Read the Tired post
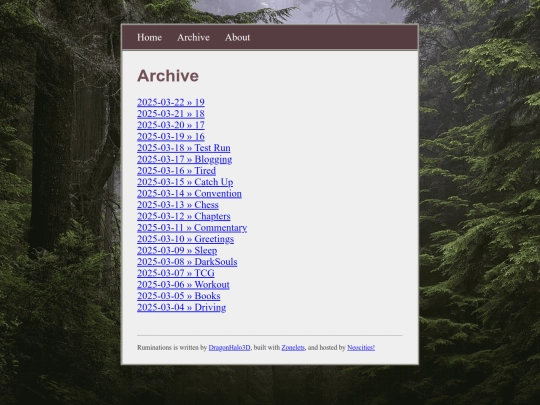This screenshot has width=540, height=405. [176, 170]
